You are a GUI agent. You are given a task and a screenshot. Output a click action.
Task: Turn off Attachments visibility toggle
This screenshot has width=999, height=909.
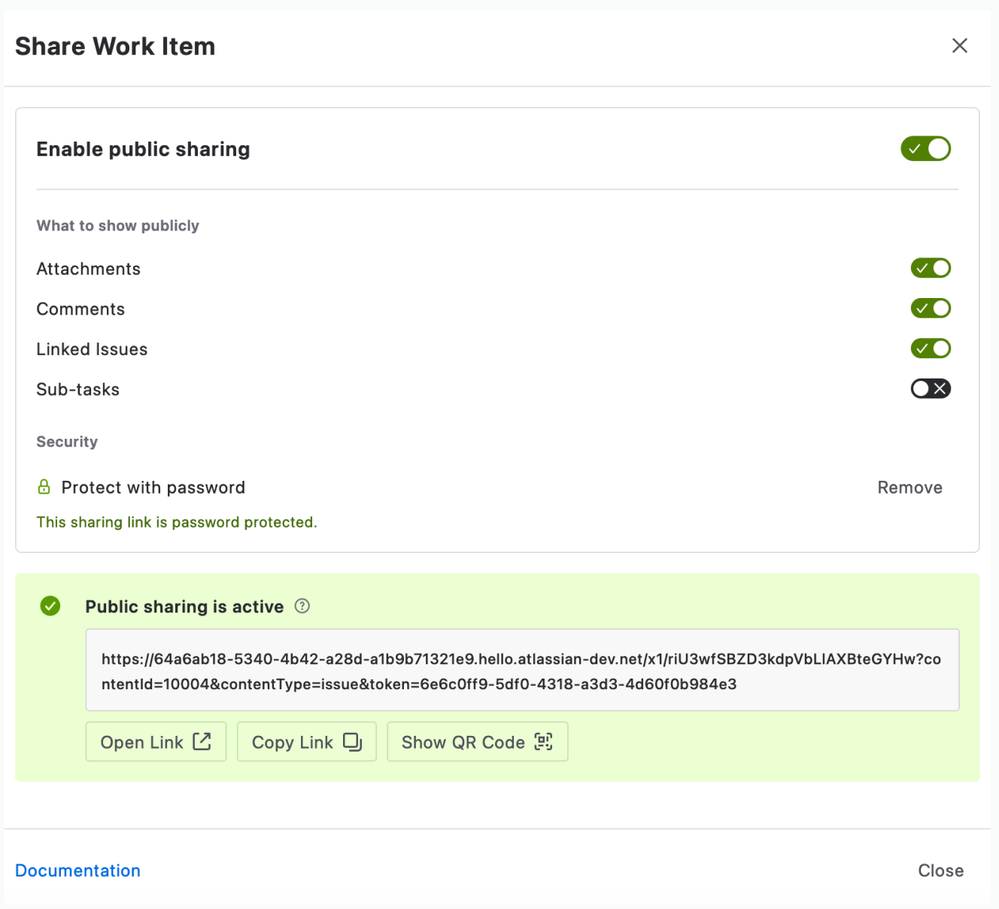point(930,268)
